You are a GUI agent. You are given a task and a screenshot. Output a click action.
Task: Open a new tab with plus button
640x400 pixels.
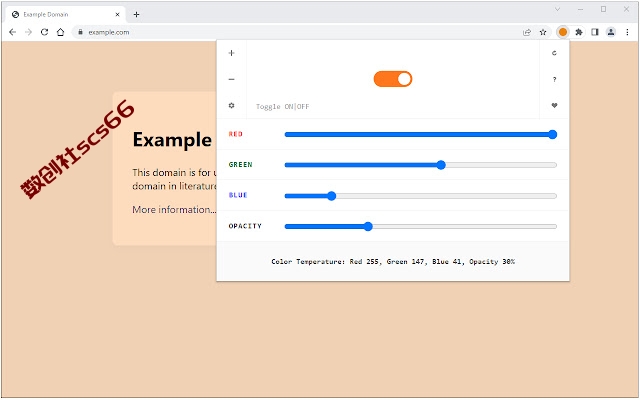click(136, 14)
